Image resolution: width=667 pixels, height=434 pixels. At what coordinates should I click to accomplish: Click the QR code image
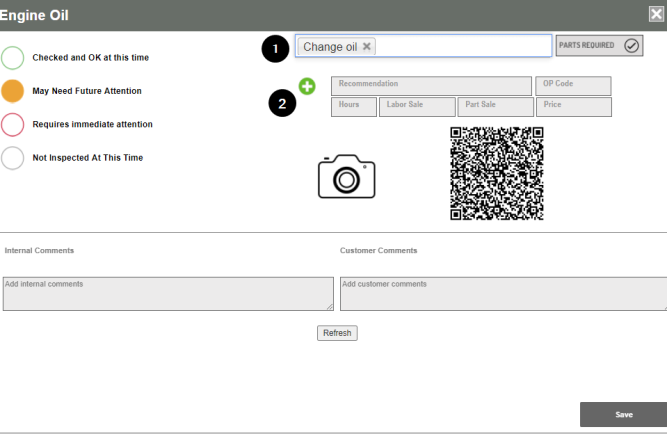pos(496,173)
